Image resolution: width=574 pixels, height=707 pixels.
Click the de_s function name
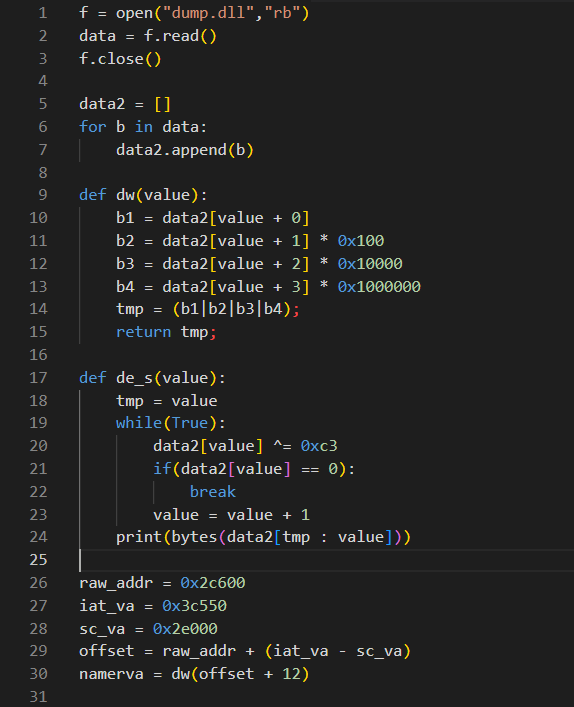point(134,377)
